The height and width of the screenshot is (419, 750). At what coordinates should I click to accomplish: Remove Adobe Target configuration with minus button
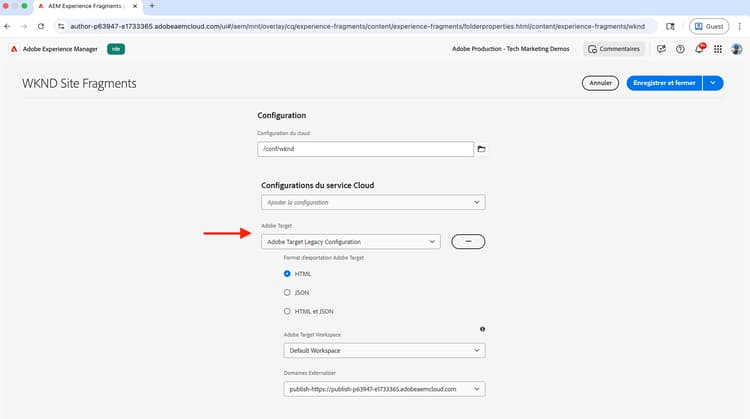(468, 242)
